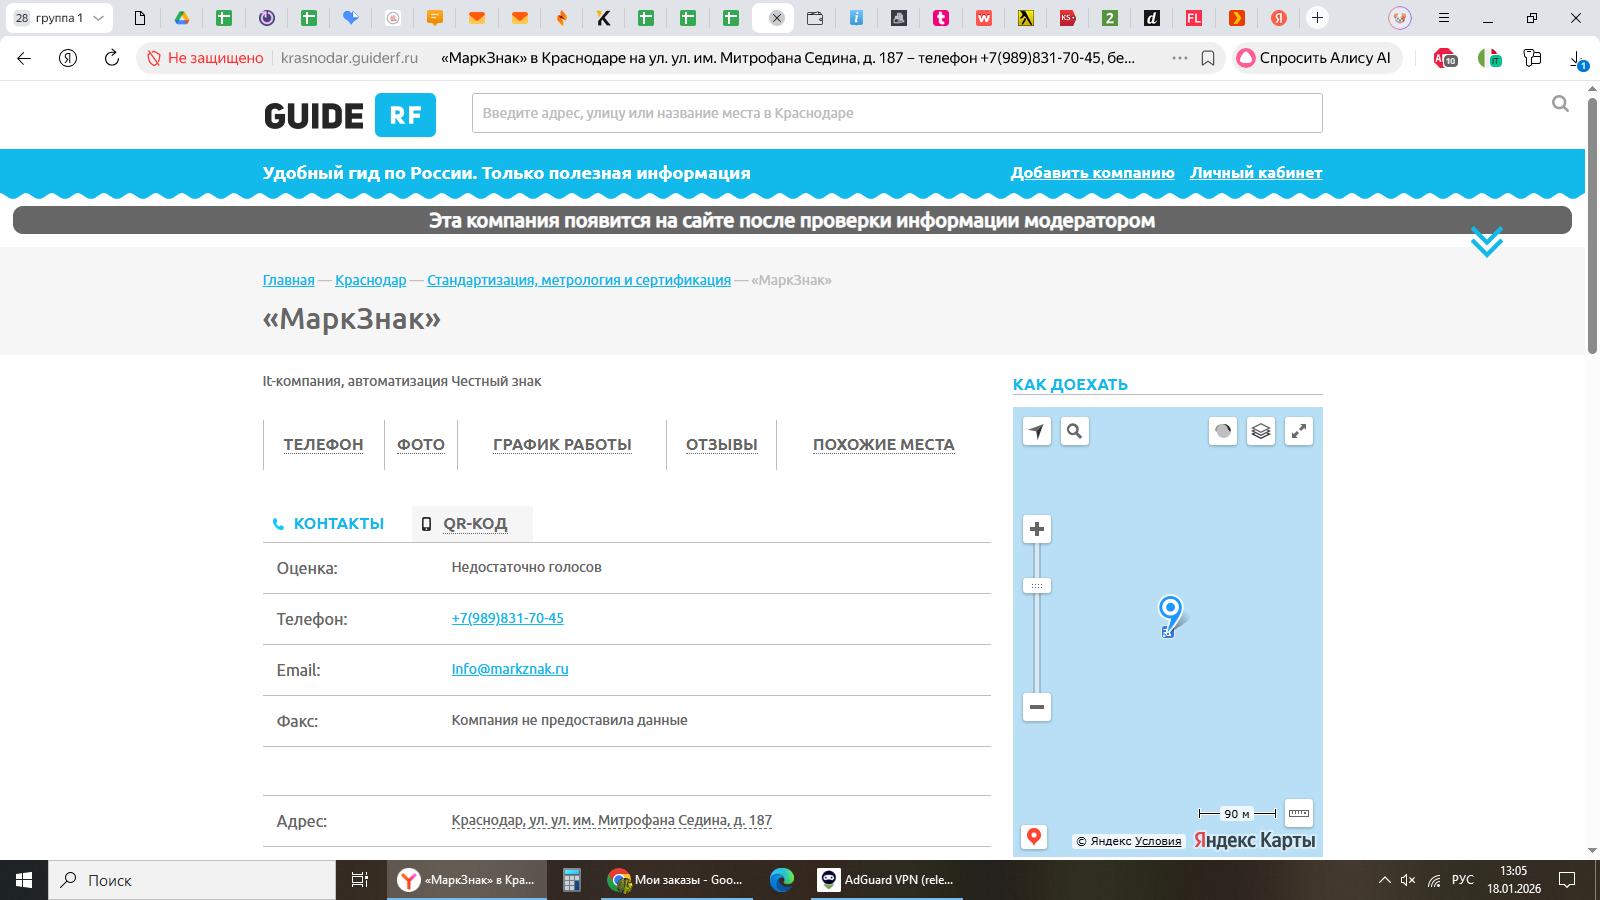
Task: Toggle the muted volume tray icon
Action: [1408, 880]
